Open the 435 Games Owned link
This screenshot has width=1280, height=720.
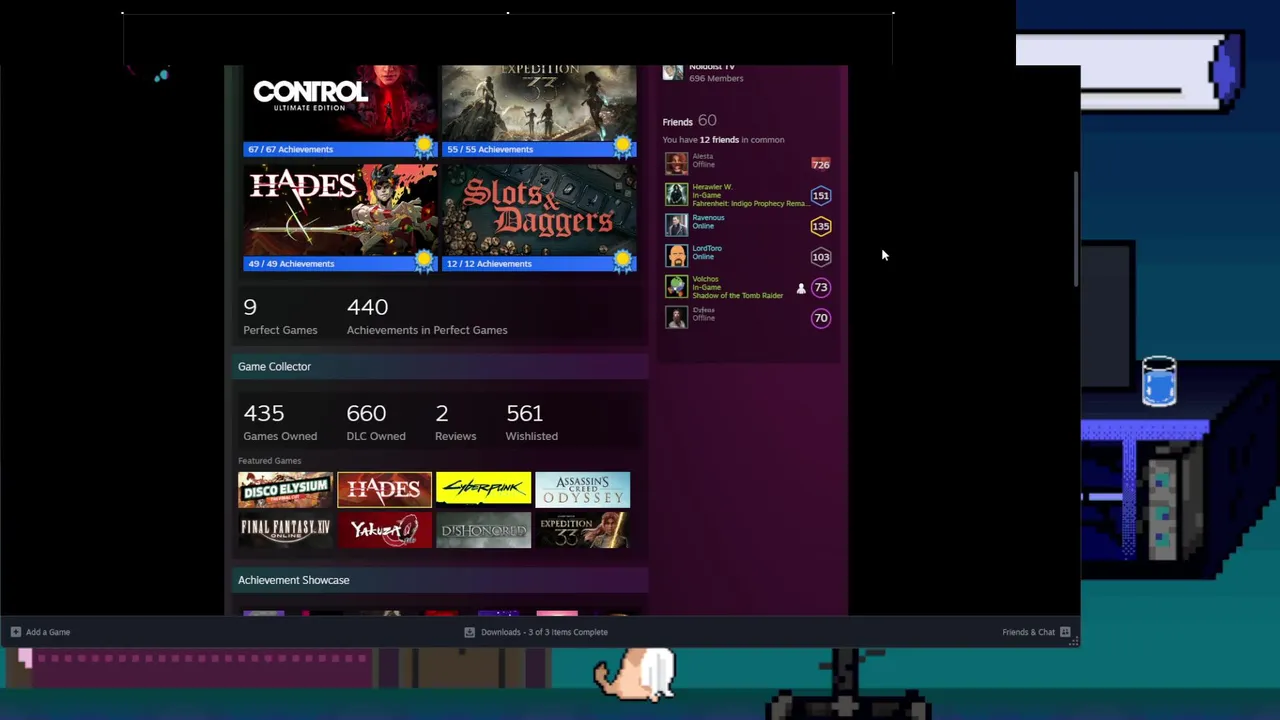[x=280, y=422]
